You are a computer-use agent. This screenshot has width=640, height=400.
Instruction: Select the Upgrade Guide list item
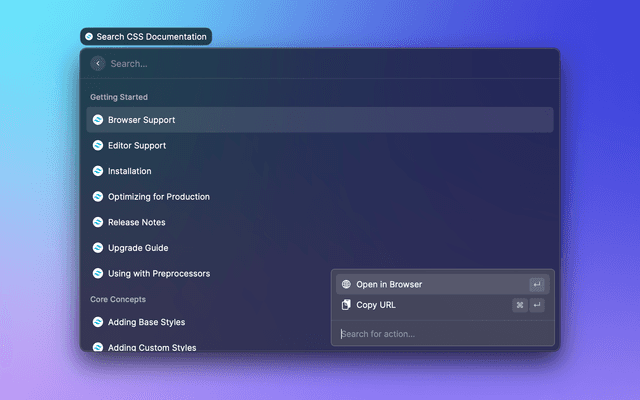click(x=138, y=248)
